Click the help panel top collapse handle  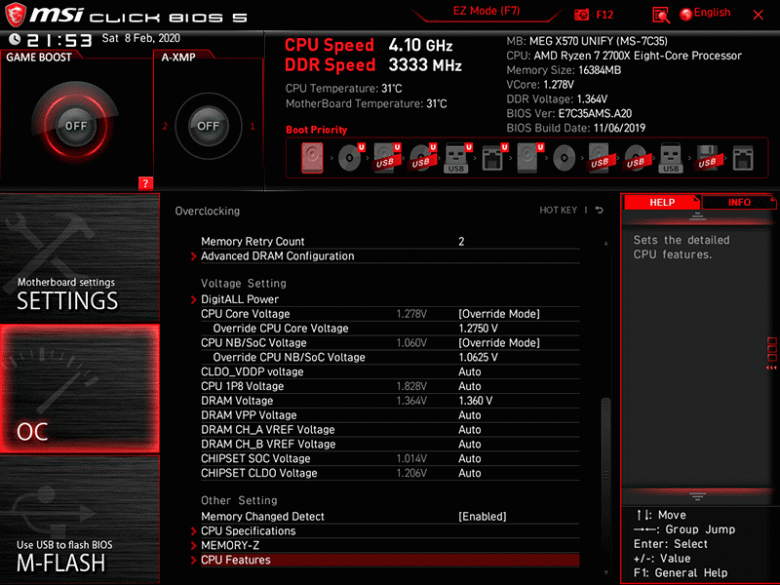click(697, 216)
